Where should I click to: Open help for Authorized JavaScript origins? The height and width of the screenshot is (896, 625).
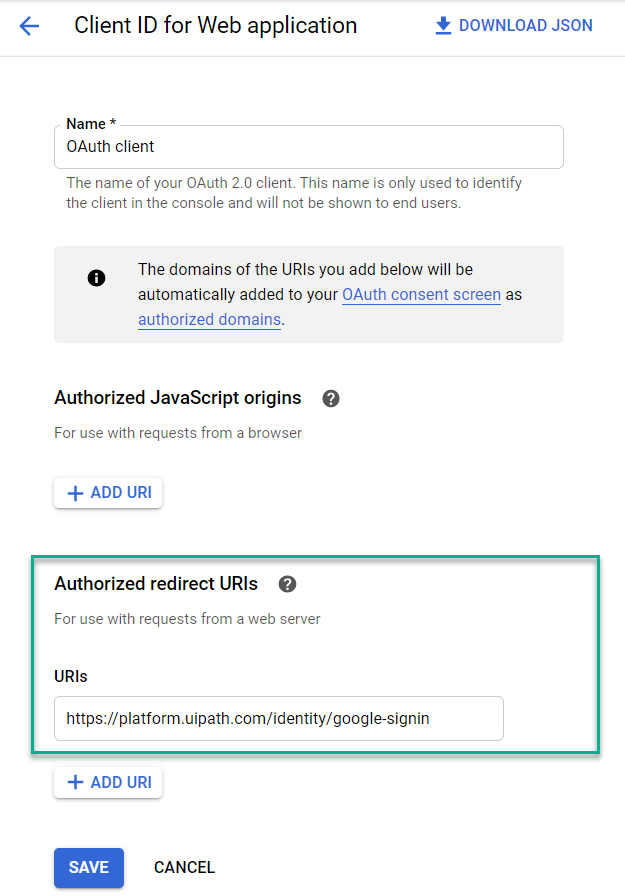tap(330, 398)
